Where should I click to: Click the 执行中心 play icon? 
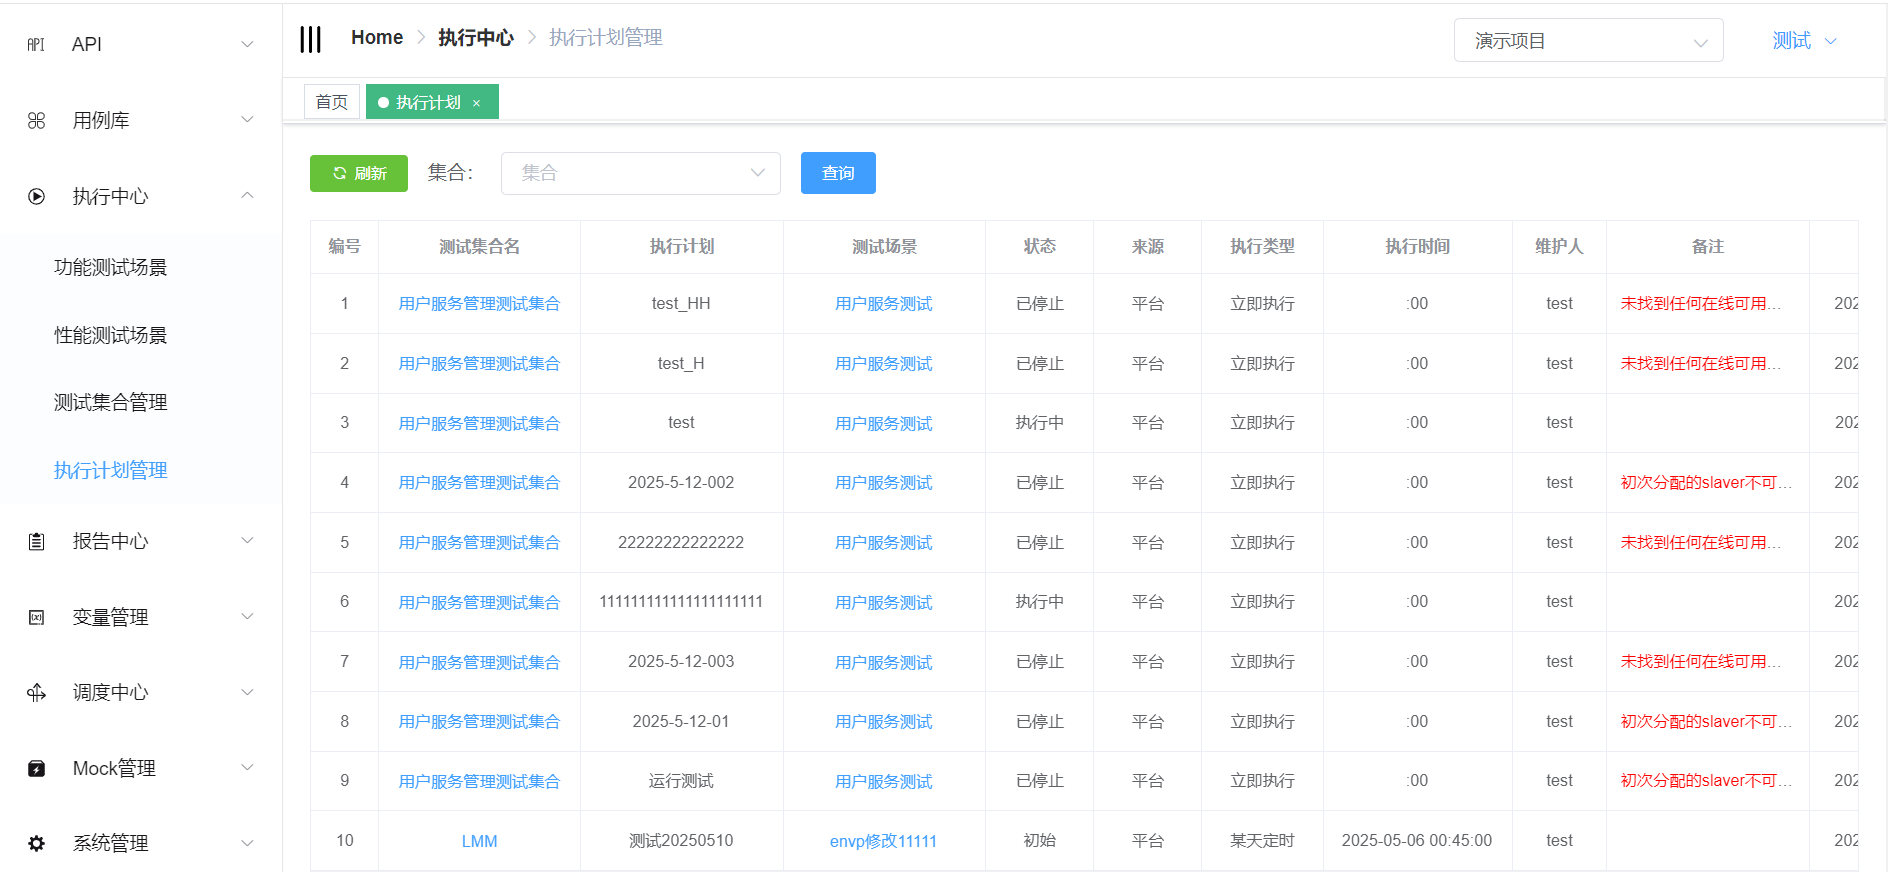point(36,196)
